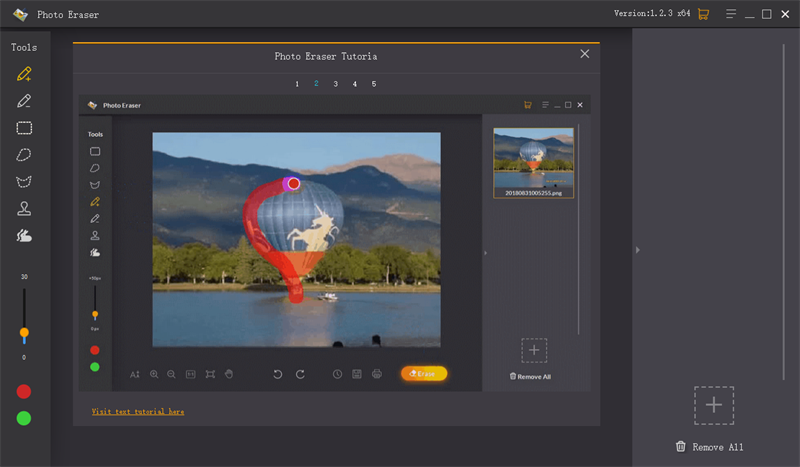800x467 pixels.
Task: Pick the large green color swatch in main sidebar
Action: [24, 419]
